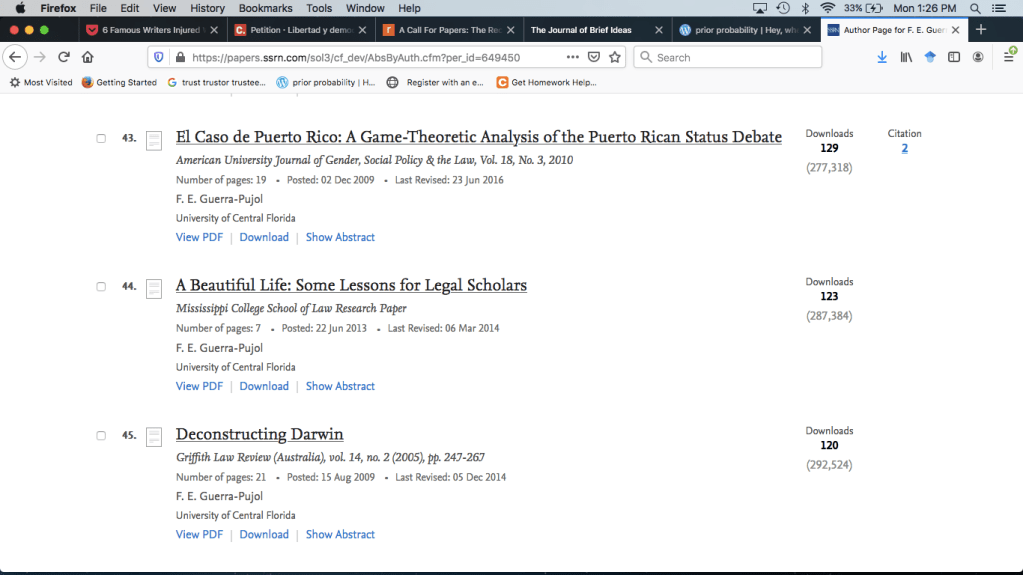Click View PDF for El Caso de Puerto Rico
The height and width of the screenshot is (575, 1023).
(199, 238)
